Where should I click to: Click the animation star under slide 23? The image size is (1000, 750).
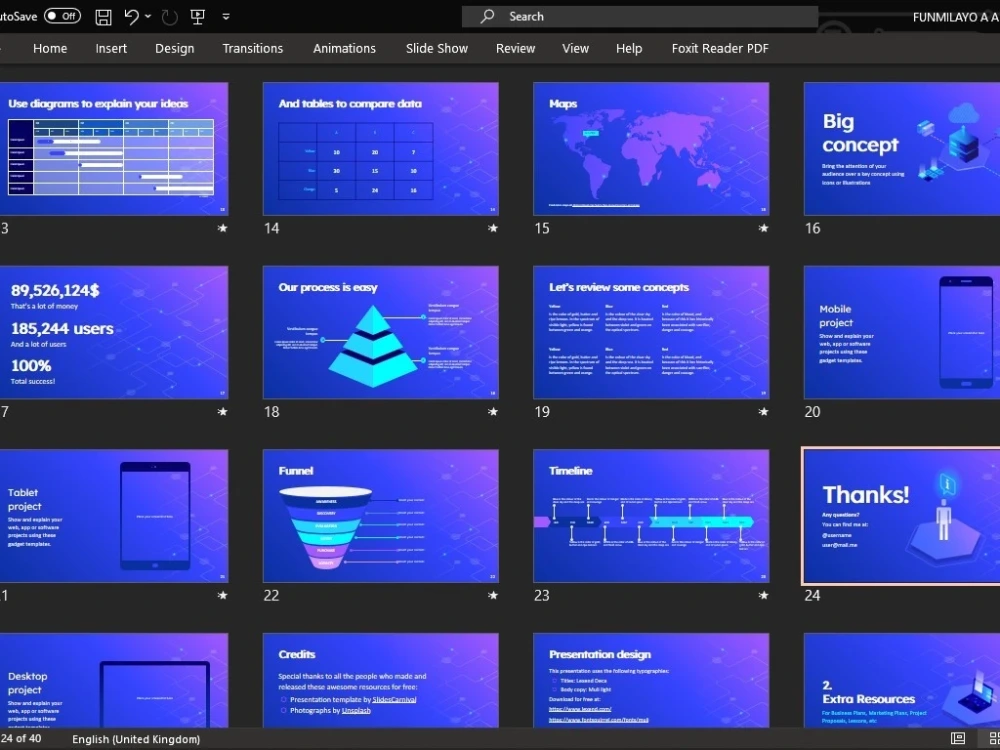tap(763, 595)
